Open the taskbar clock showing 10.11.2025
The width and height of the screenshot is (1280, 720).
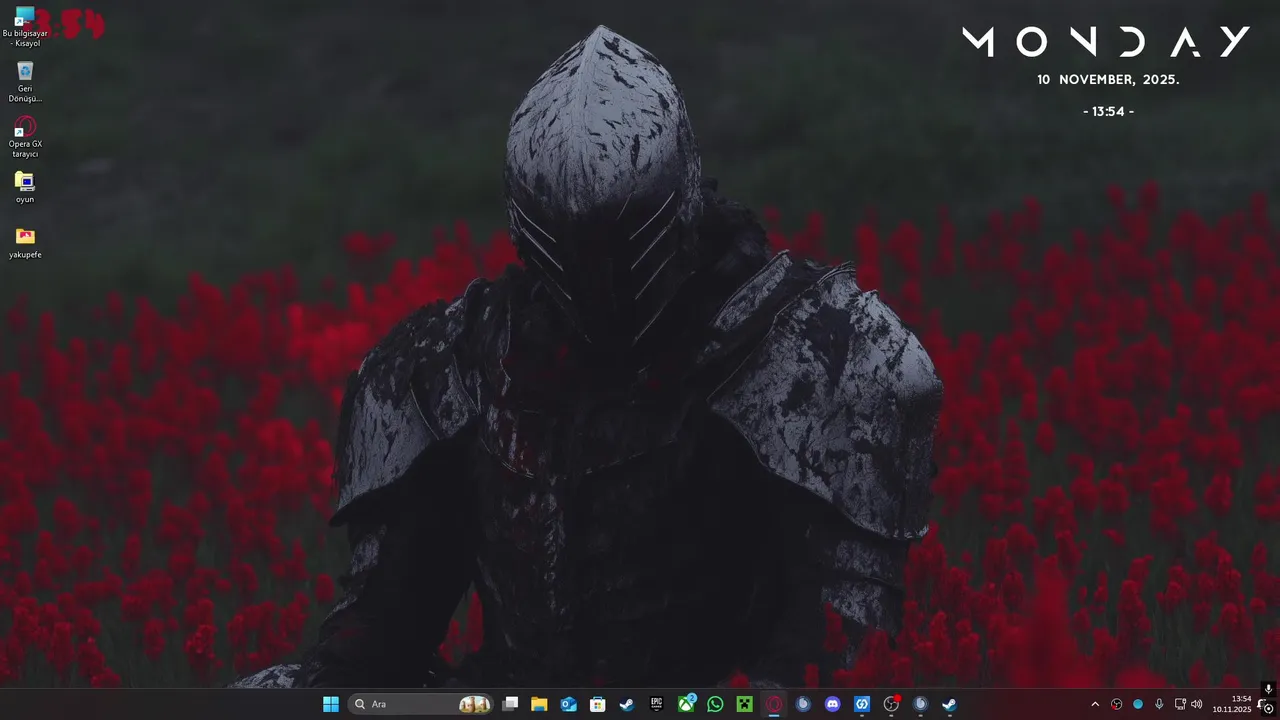(x=1232, y=704)
